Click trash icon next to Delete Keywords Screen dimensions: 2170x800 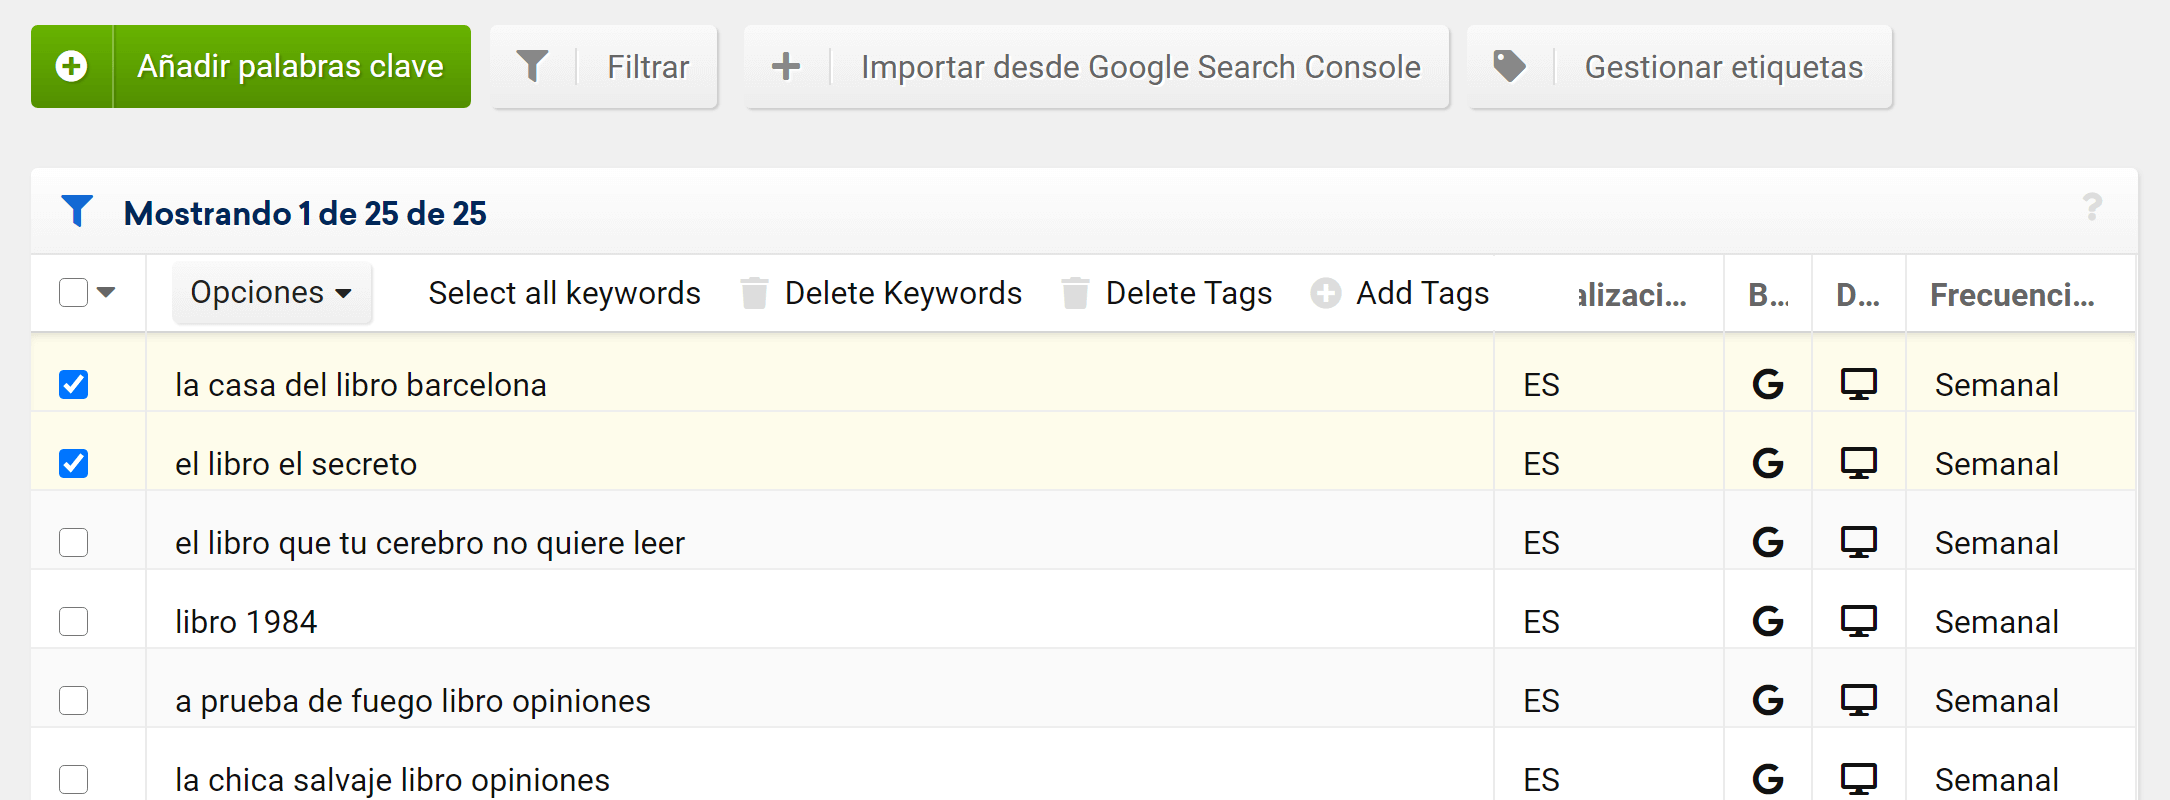click(754, 293)
